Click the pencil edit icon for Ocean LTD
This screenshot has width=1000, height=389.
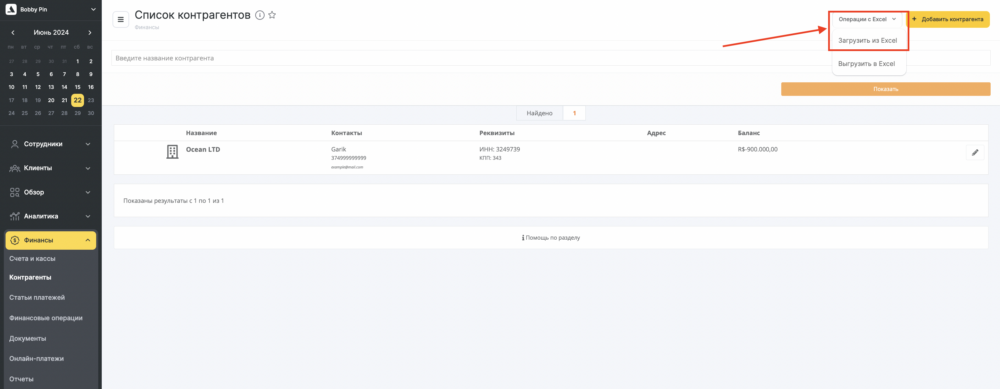point(974,152)
